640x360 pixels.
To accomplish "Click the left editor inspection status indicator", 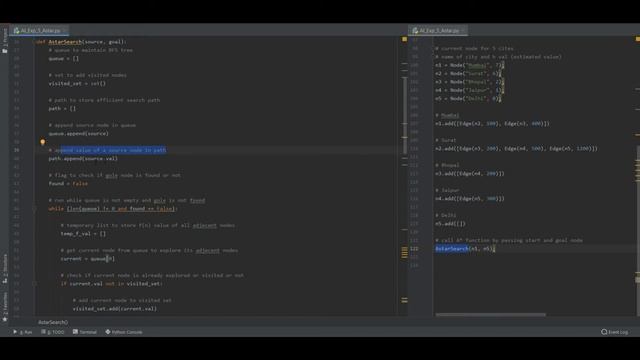I will pos(404,39).
